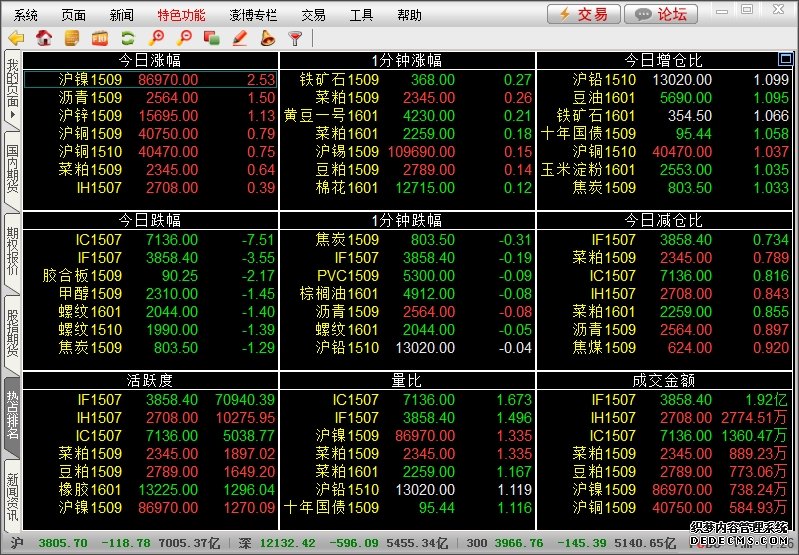Screen dimensions: 799x555
Task: Open the 工具 menu
Action: (361, 15)
